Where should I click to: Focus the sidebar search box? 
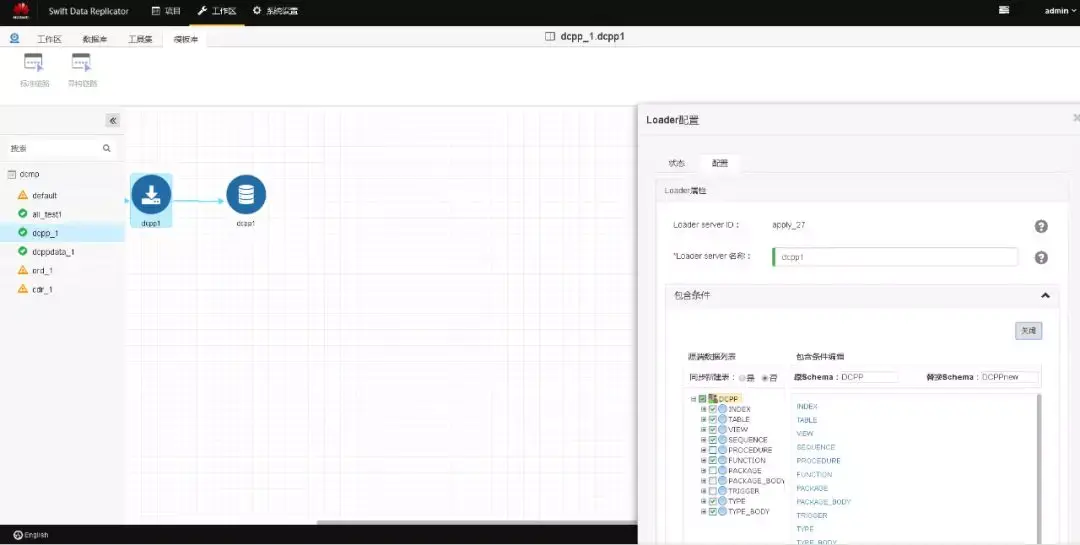[x=59, y=148]
